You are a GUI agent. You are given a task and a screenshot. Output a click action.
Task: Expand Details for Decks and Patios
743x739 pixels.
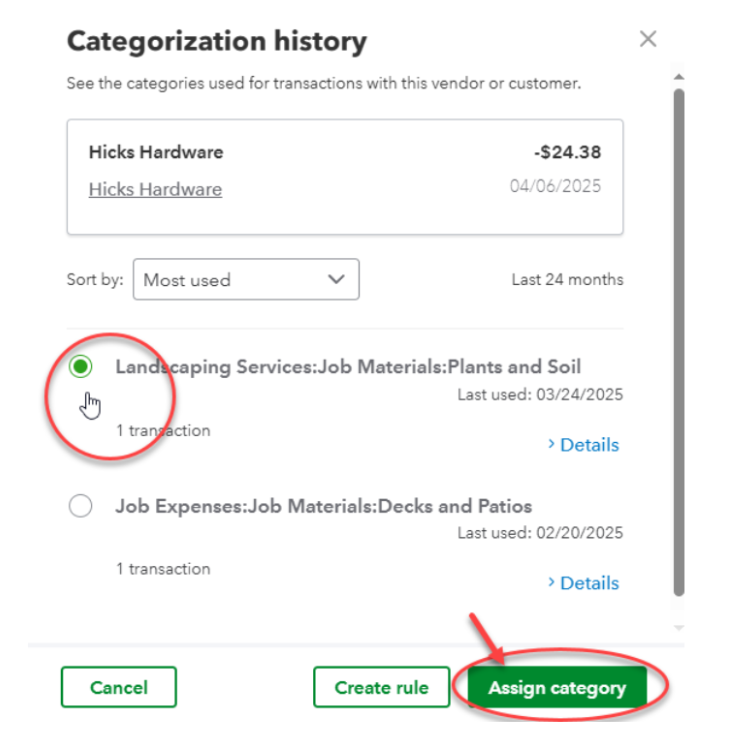tap(583, 583)
